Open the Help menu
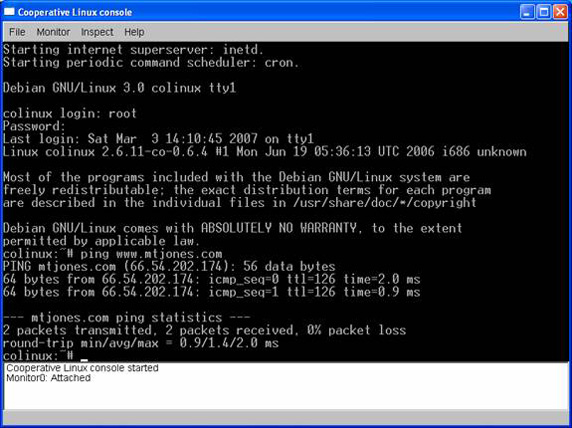572x428 pixels. (x=134, y=32)
